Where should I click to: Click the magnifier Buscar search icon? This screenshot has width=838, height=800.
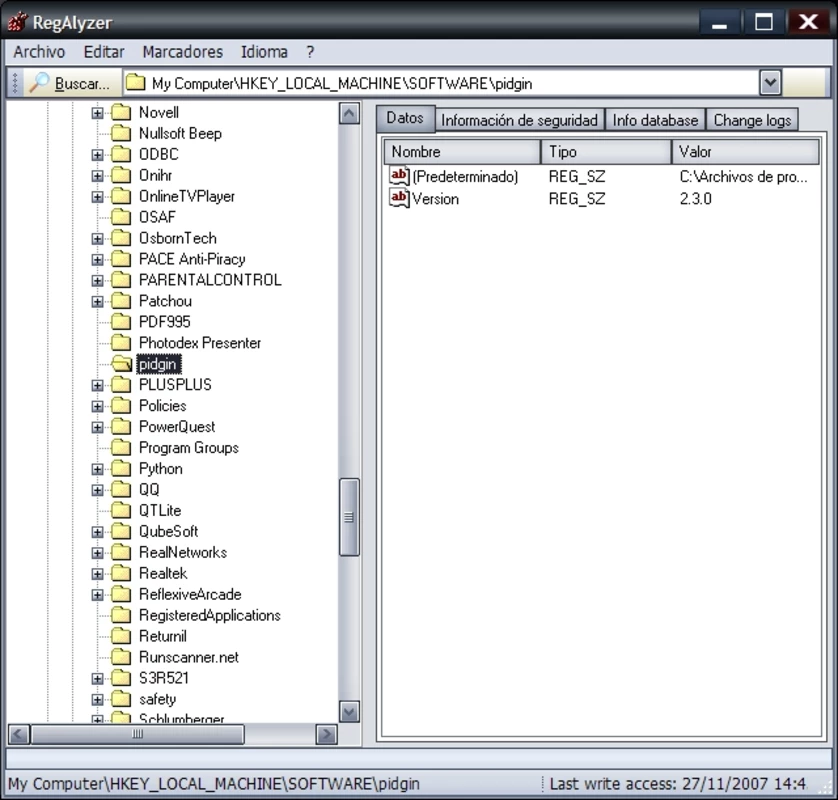(39, 83)
